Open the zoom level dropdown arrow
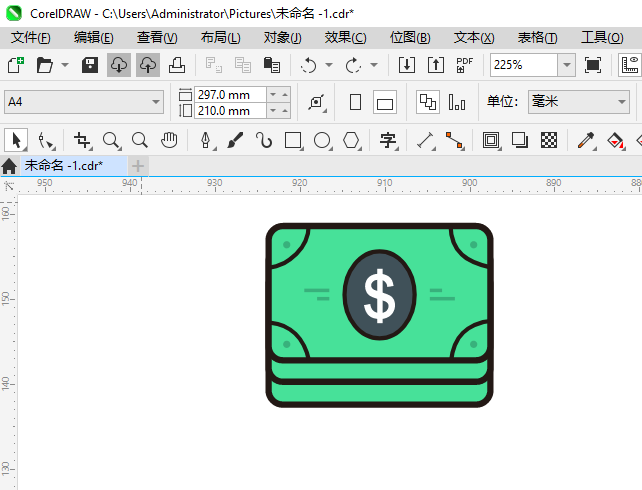The width and height of the screenshot is (642, 490). [x=567, y=65]
